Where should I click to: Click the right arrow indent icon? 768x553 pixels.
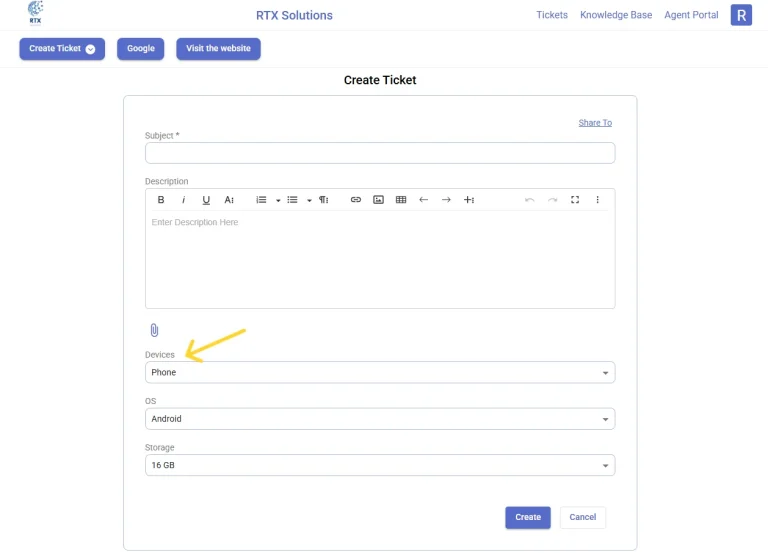point(446,200)
